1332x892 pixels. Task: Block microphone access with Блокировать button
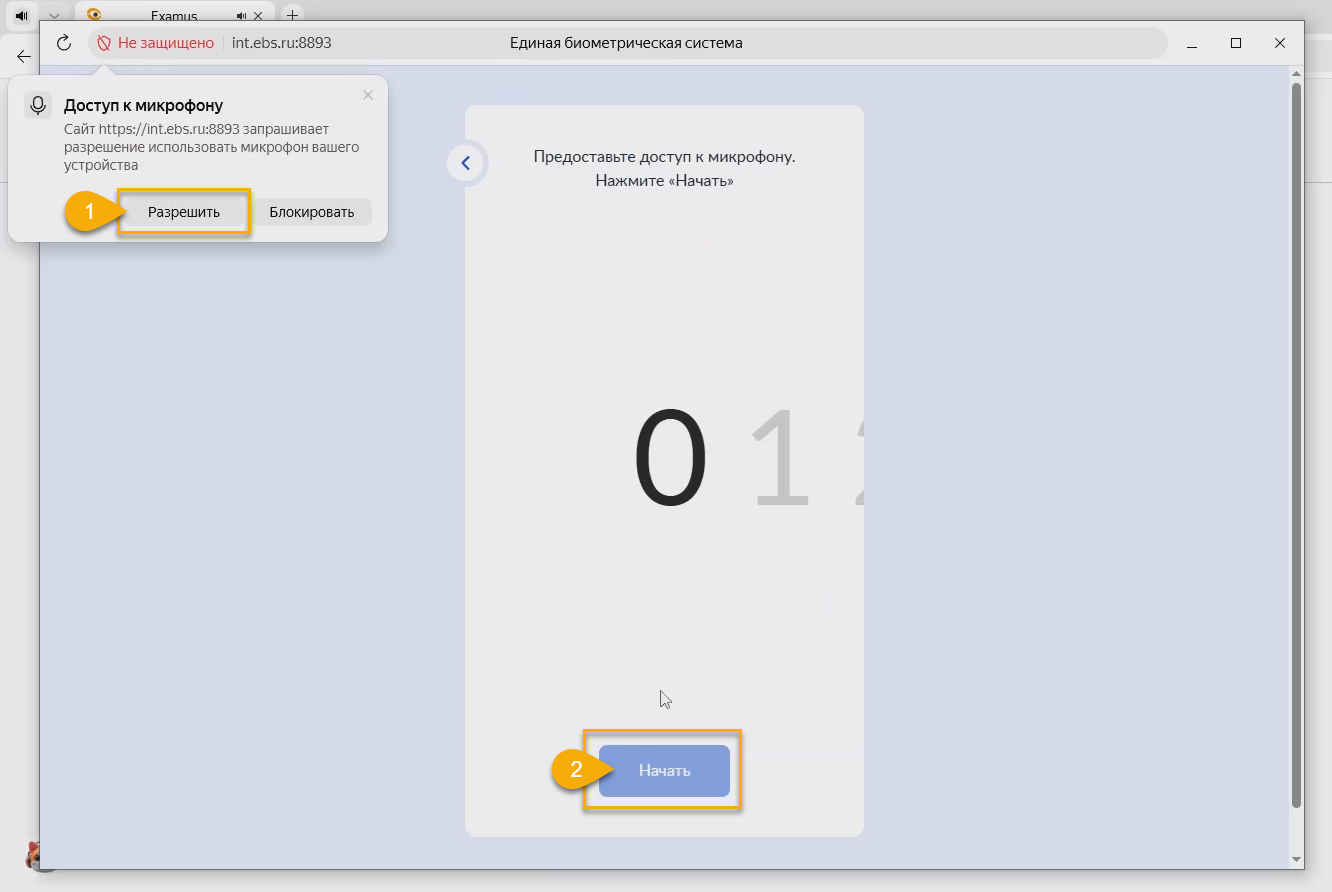tap(311, 212)
